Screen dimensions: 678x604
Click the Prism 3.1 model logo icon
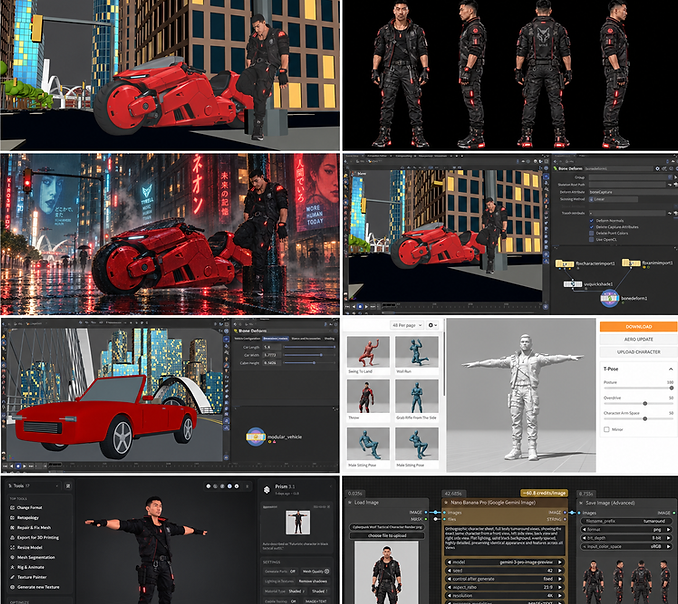pyautogui.click(x=267, y=489)
